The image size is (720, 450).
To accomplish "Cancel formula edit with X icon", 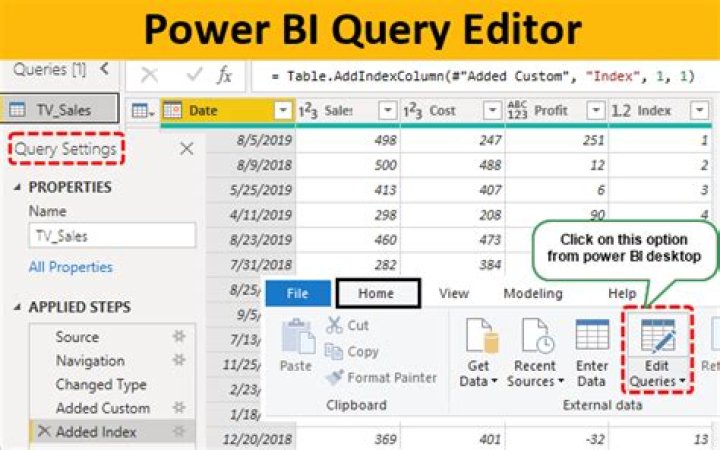I will (149, 74).
